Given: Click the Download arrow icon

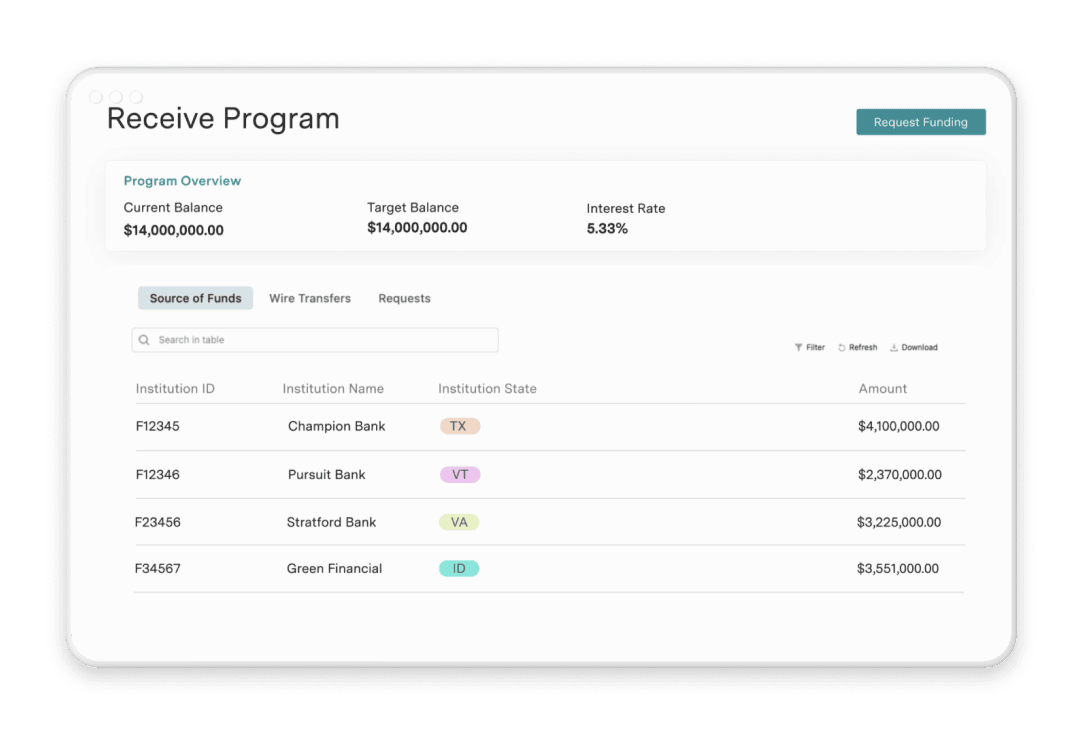Looking at the screenshot, I should [894, 347].
